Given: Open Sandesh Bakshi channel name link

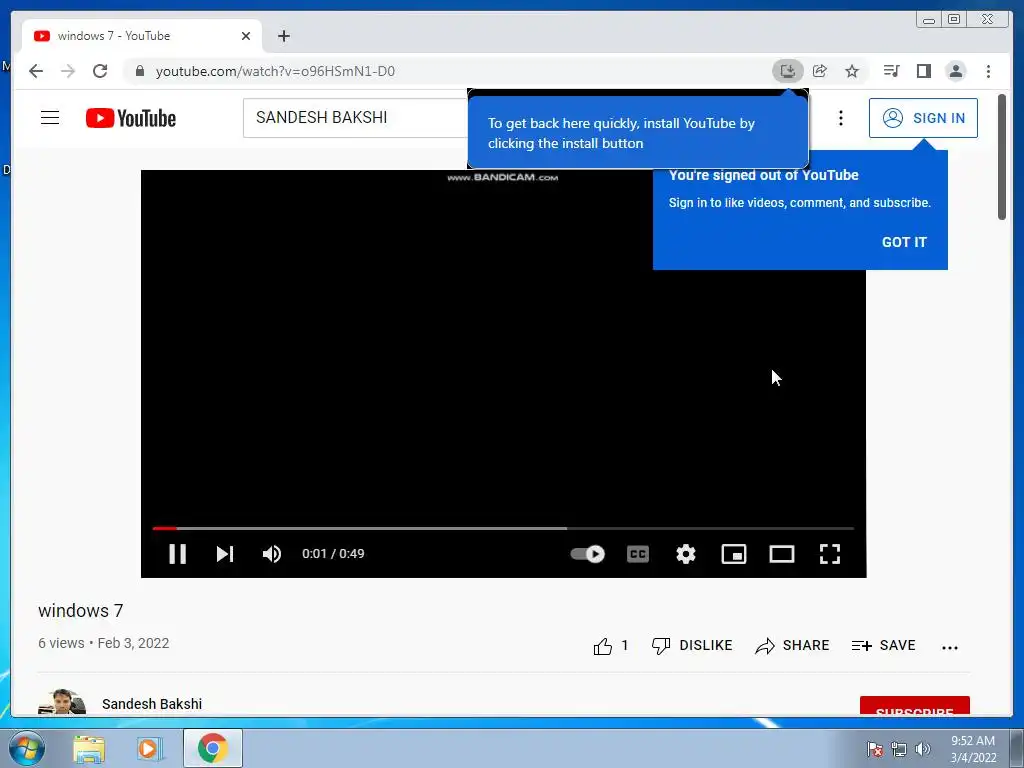Looking at the screenshot, I should point(152,704).
